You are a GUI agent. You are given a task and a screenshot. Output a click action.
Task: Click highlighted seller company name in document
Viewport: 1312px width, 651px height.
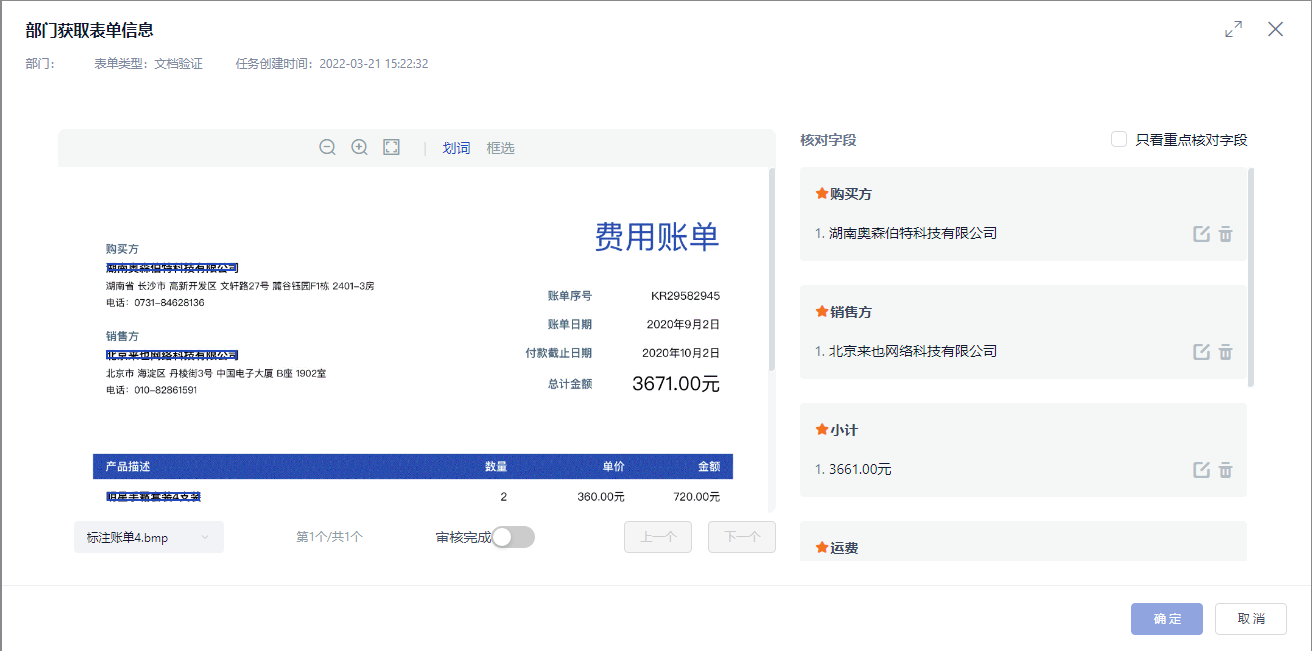[x=172, y=355]
